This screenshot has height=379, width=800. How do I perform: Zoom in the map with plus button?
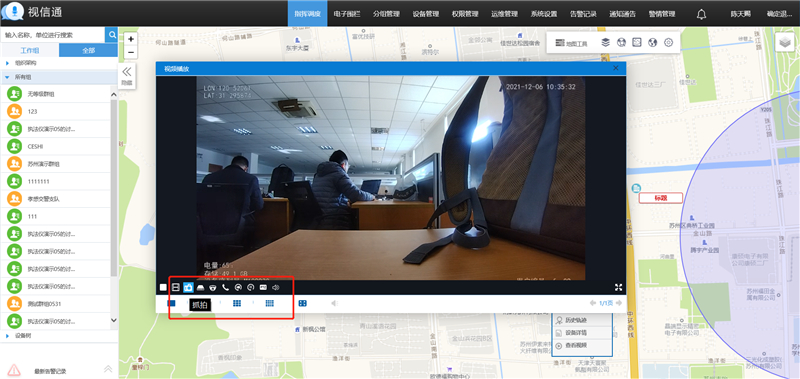click(x=131, y=39)
